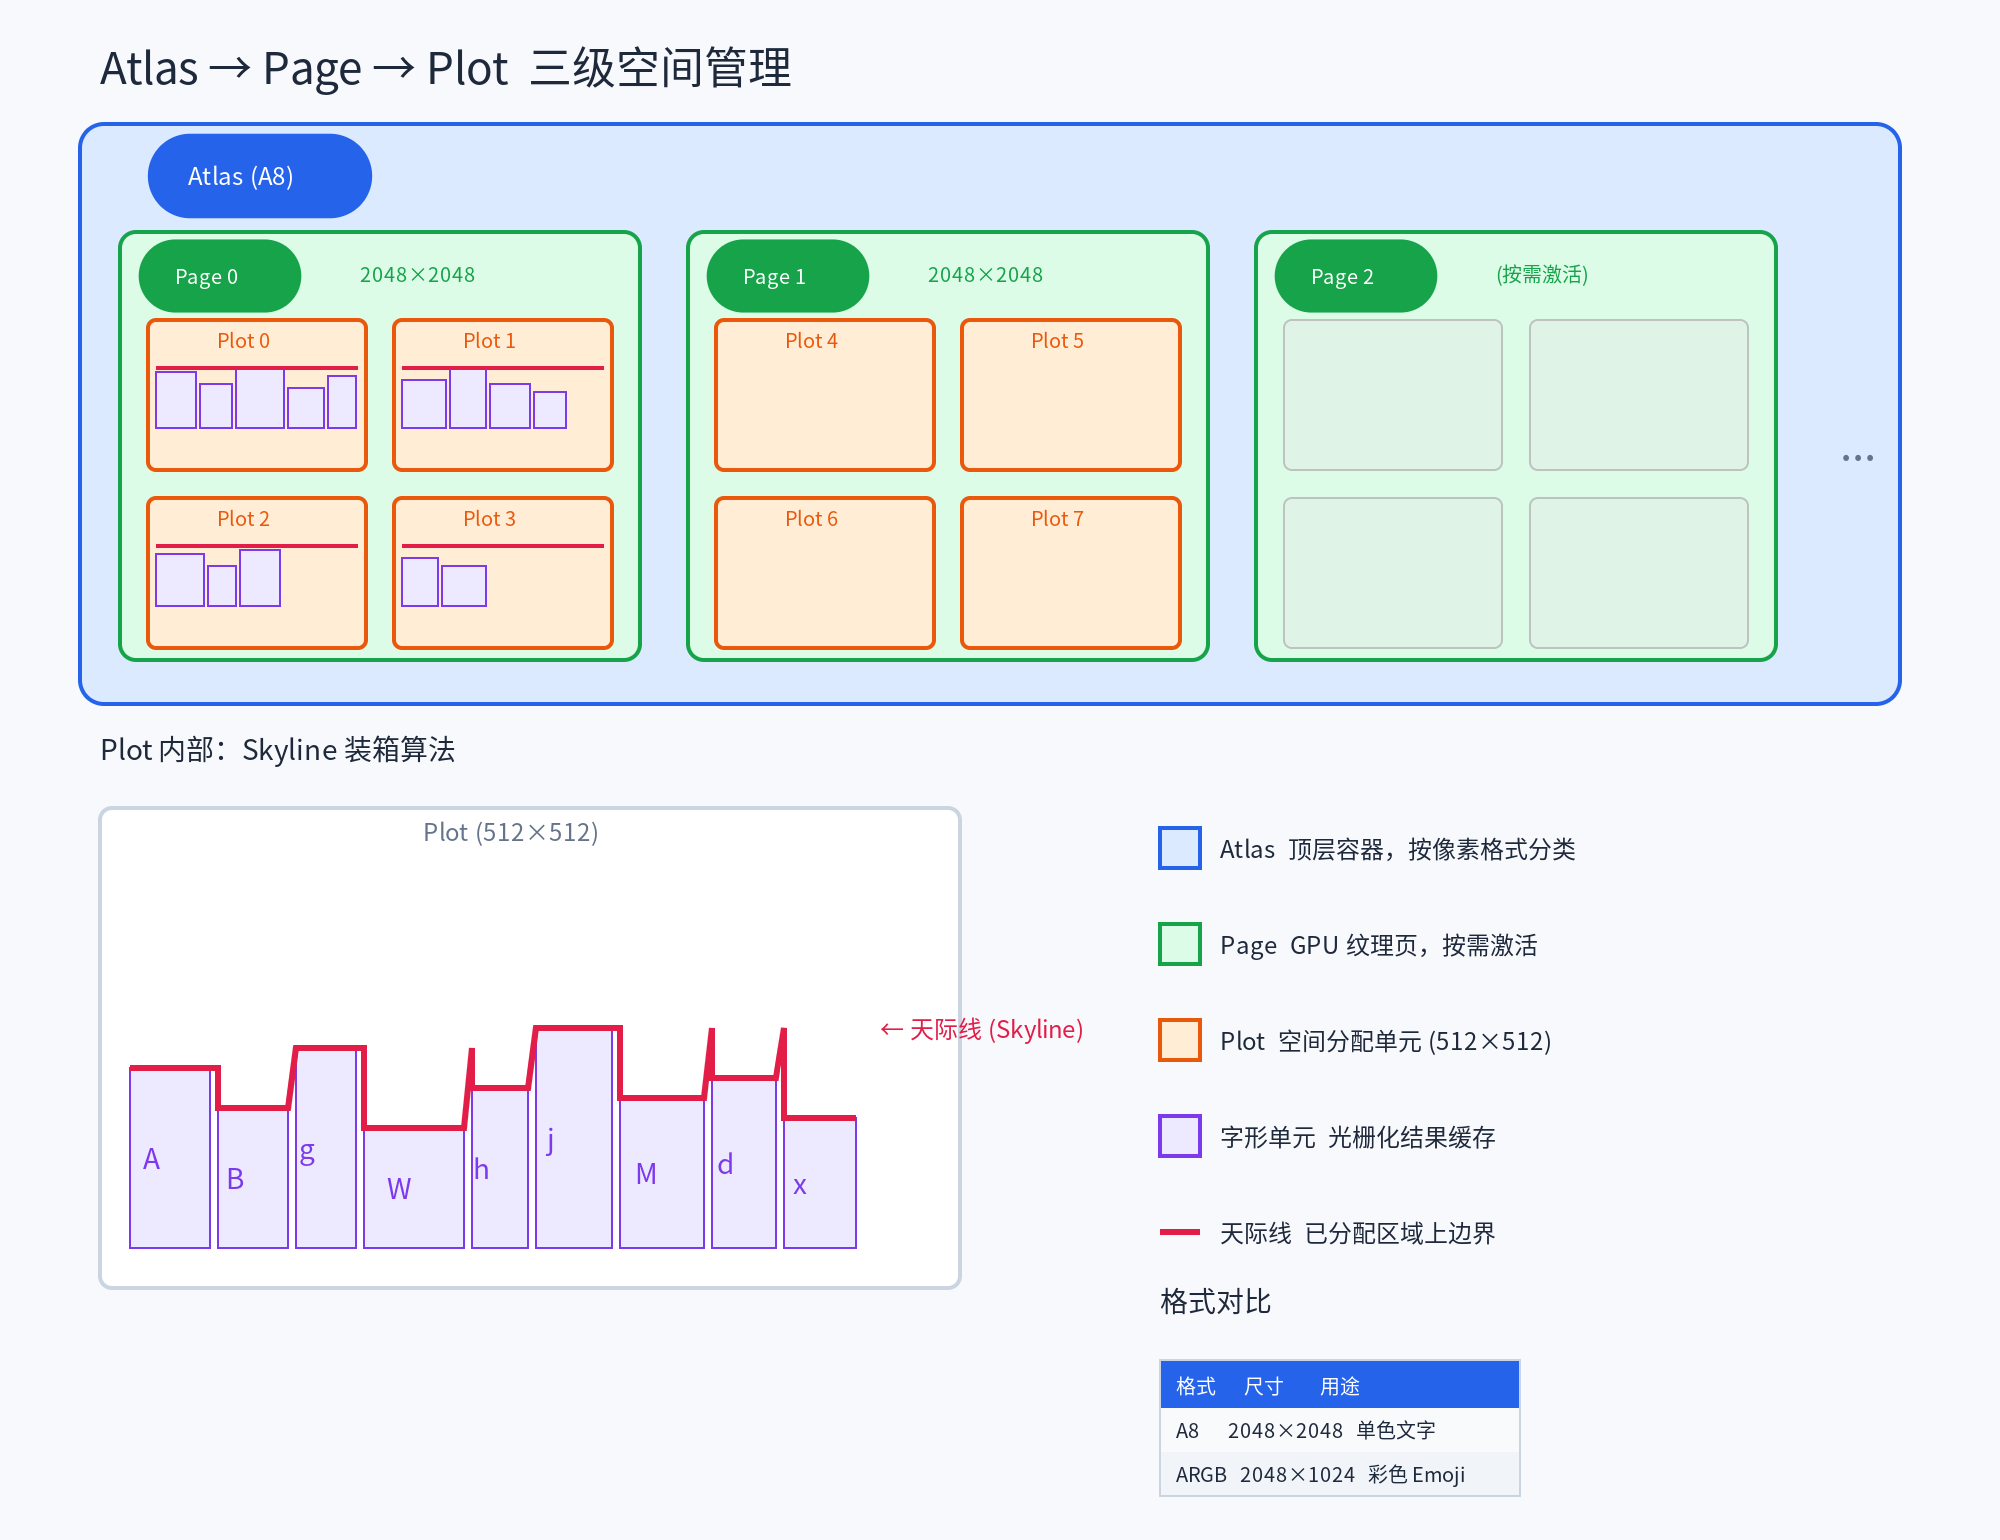Screen dimensions: 2000x1540
Task: Click the orange Plot legend square
Action: point(1178,1040)
